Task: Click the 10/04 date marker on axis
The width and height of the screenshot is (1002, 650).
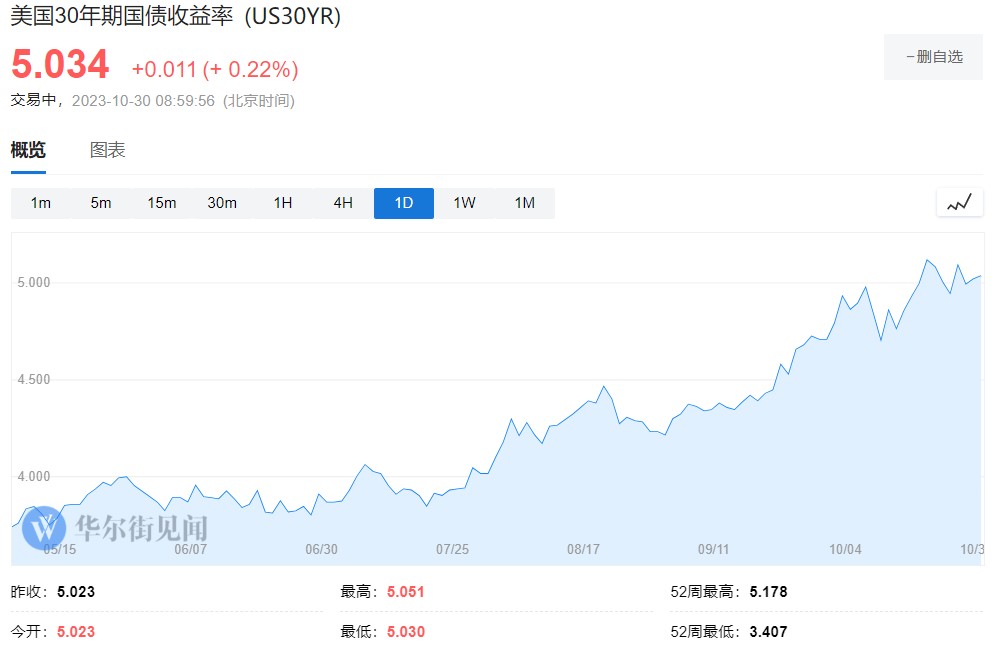Action: click(x=846, y=549)
